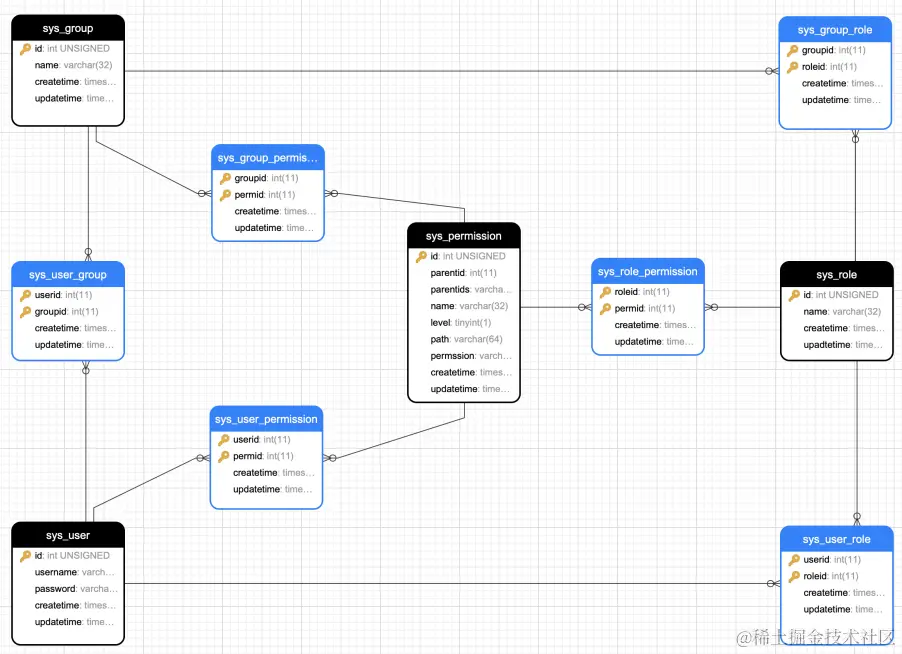Click key icon beside roleid in sys_user_role
Screen dimensions: 902x654
coord(794,576)
